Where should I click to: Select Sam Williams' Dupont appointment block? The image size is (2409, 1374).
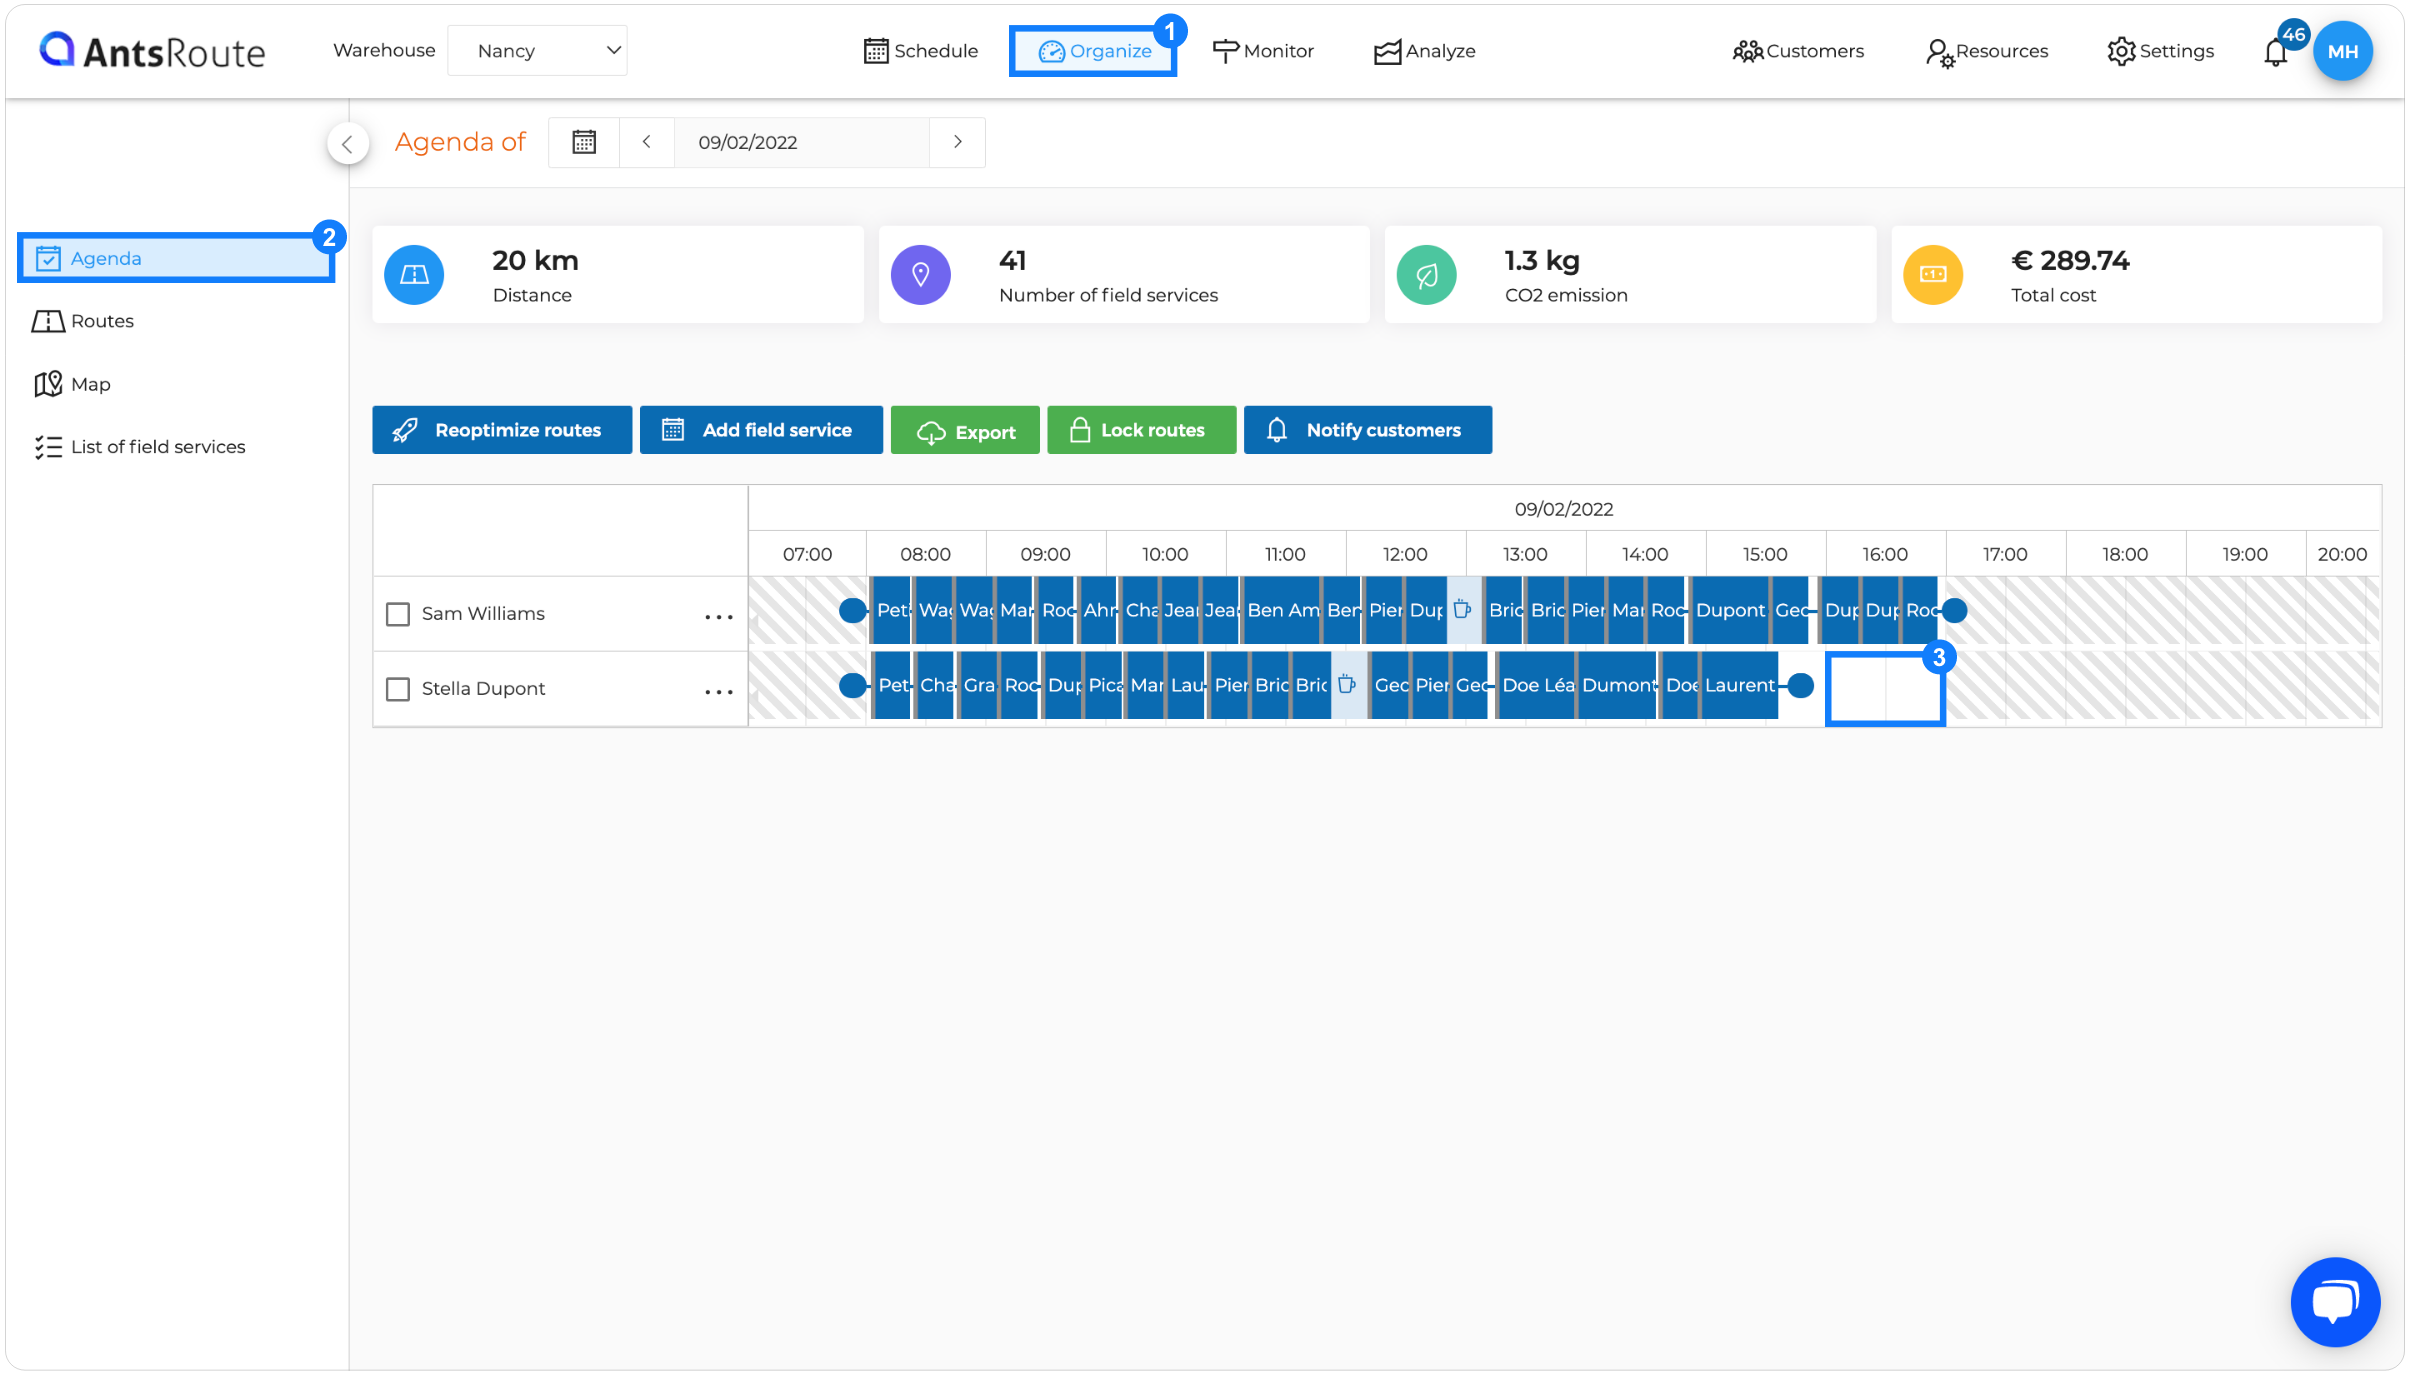[x=1730, y=610]
